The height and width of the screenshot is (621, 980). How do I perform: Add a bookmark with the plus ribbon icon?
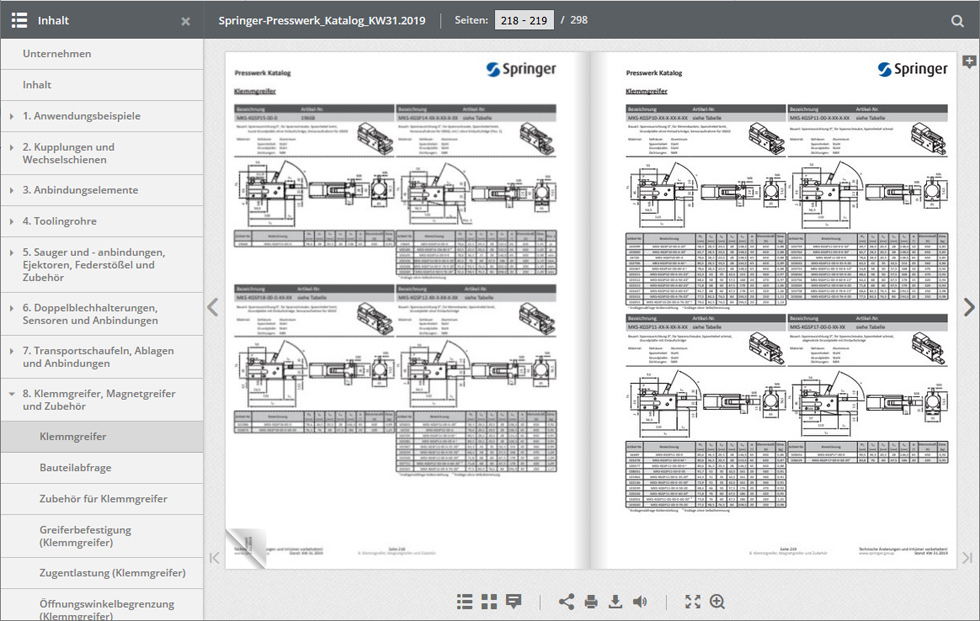tap(969, 62)
